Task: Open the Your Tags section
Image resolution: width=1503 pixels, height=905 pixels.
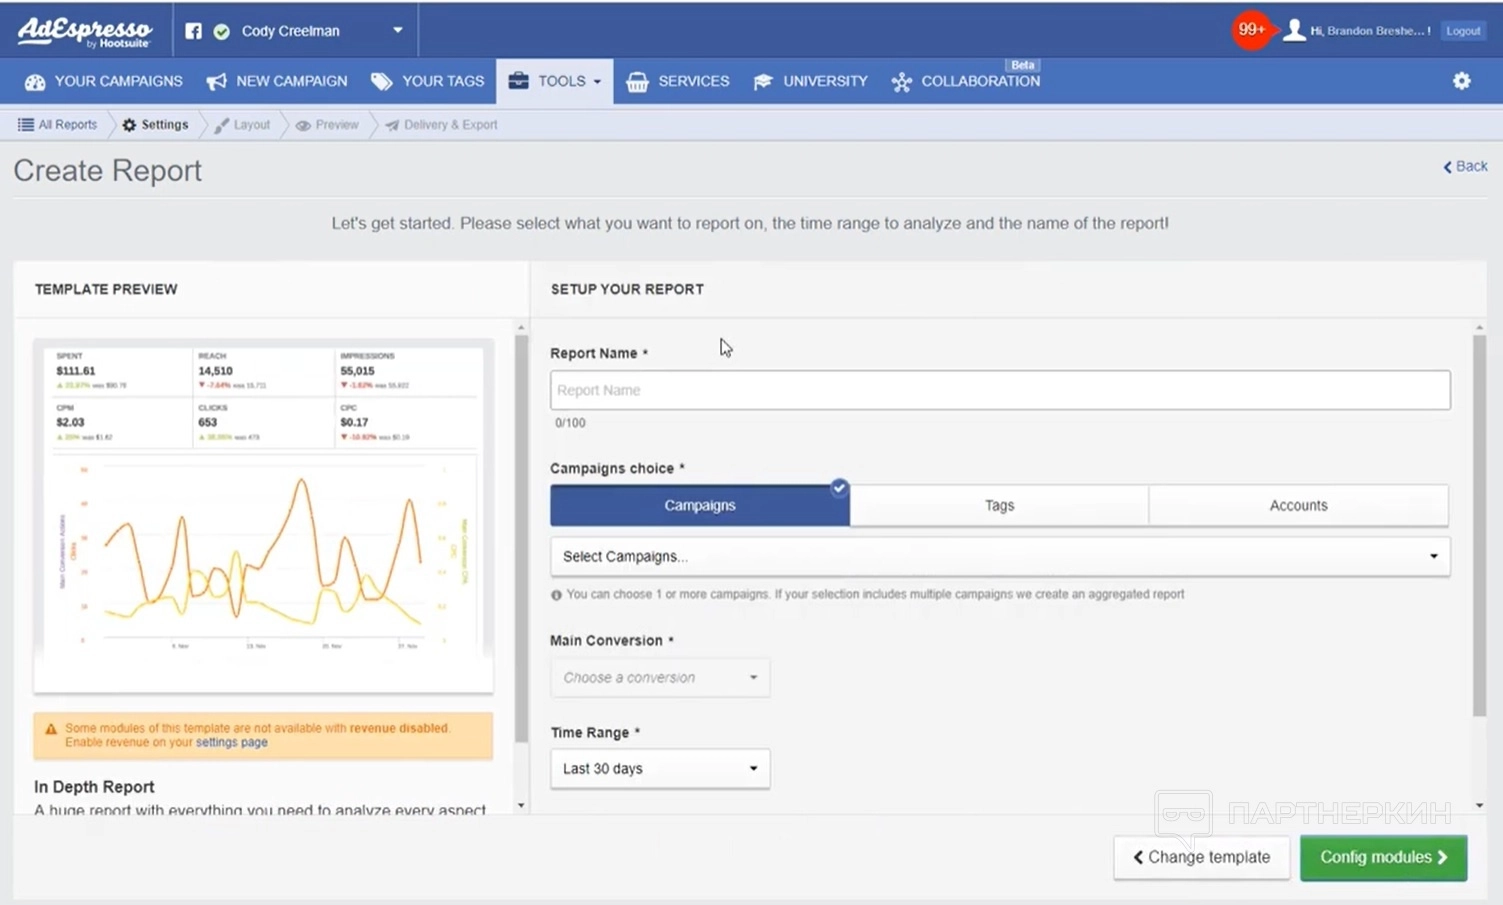Action: click(428, 81)
